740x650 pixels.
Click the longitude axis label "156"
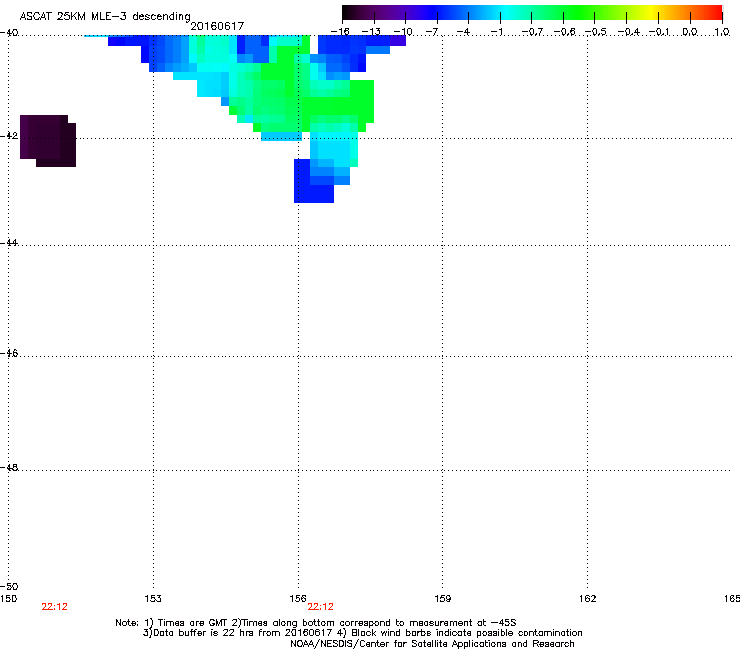pos(298,599)
